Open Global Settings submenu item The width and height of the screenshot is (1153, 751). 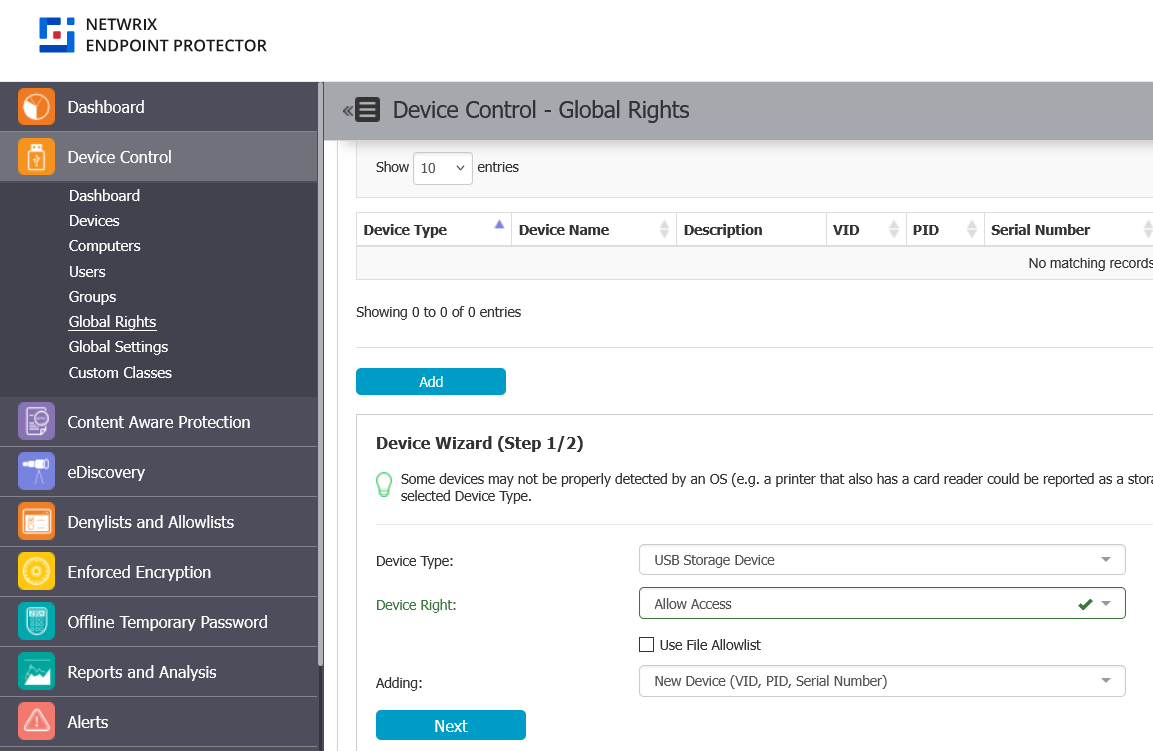click(x=118, y=346)
